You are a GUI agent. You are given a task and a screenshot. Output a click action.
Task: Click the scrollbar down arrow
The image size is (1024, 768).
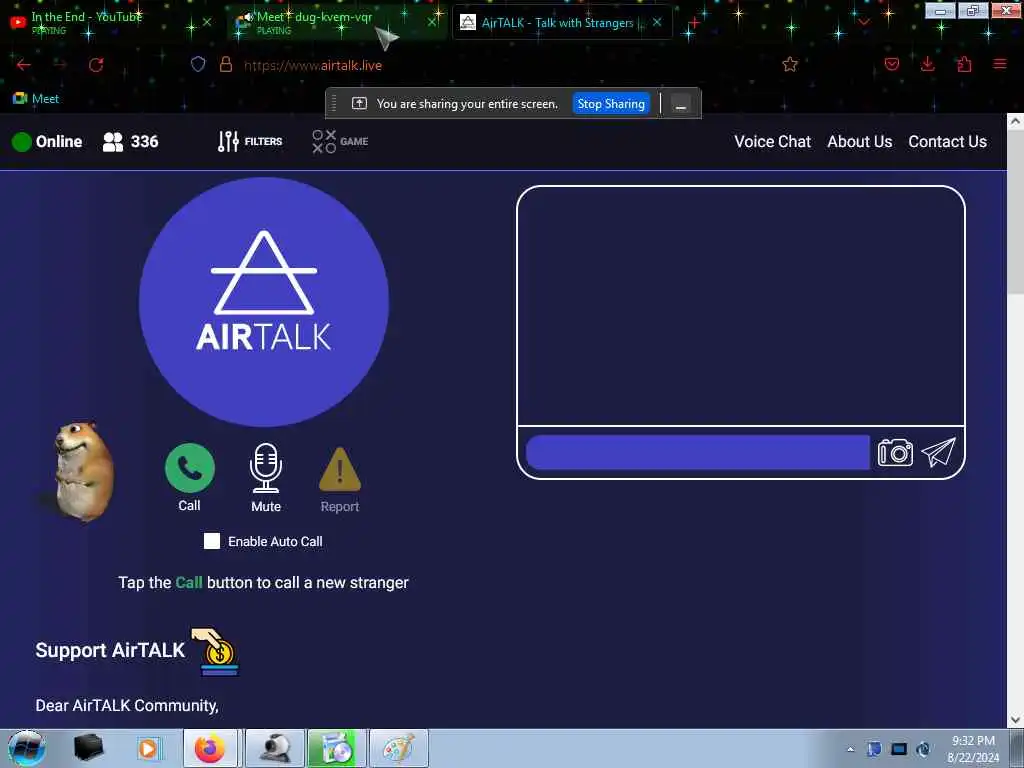pyautogui.click(x=1015, y=720)
